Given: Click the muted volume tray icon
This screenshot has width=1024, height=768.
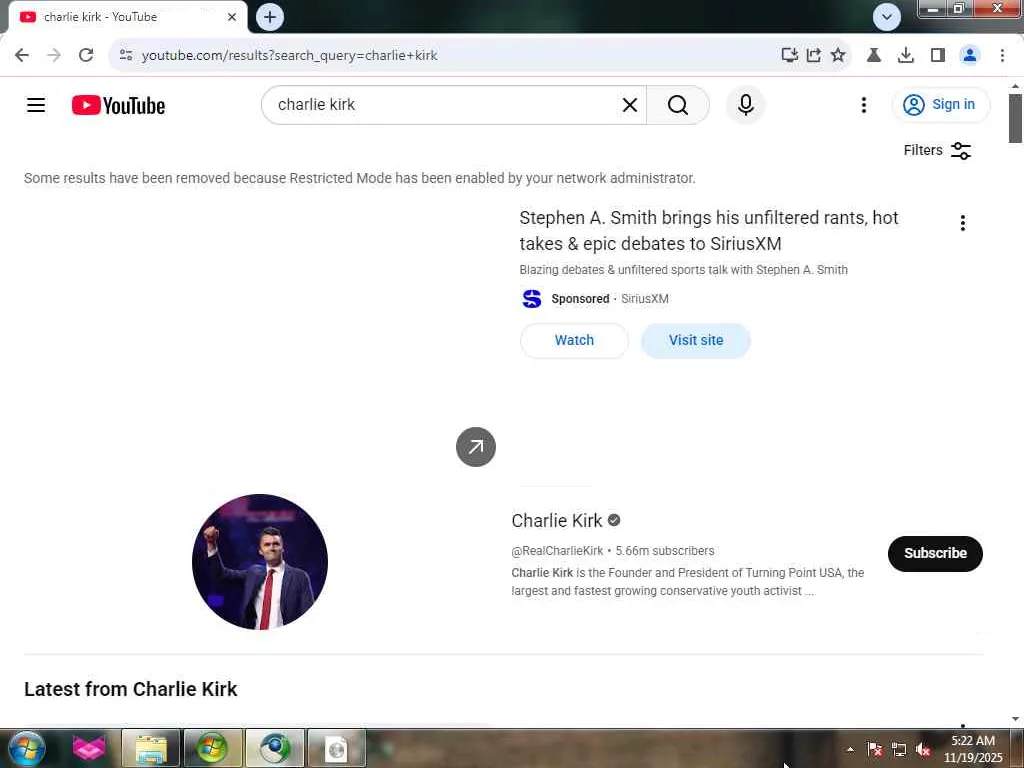Looking at the screenshot, I should click(x=923, y=749).
